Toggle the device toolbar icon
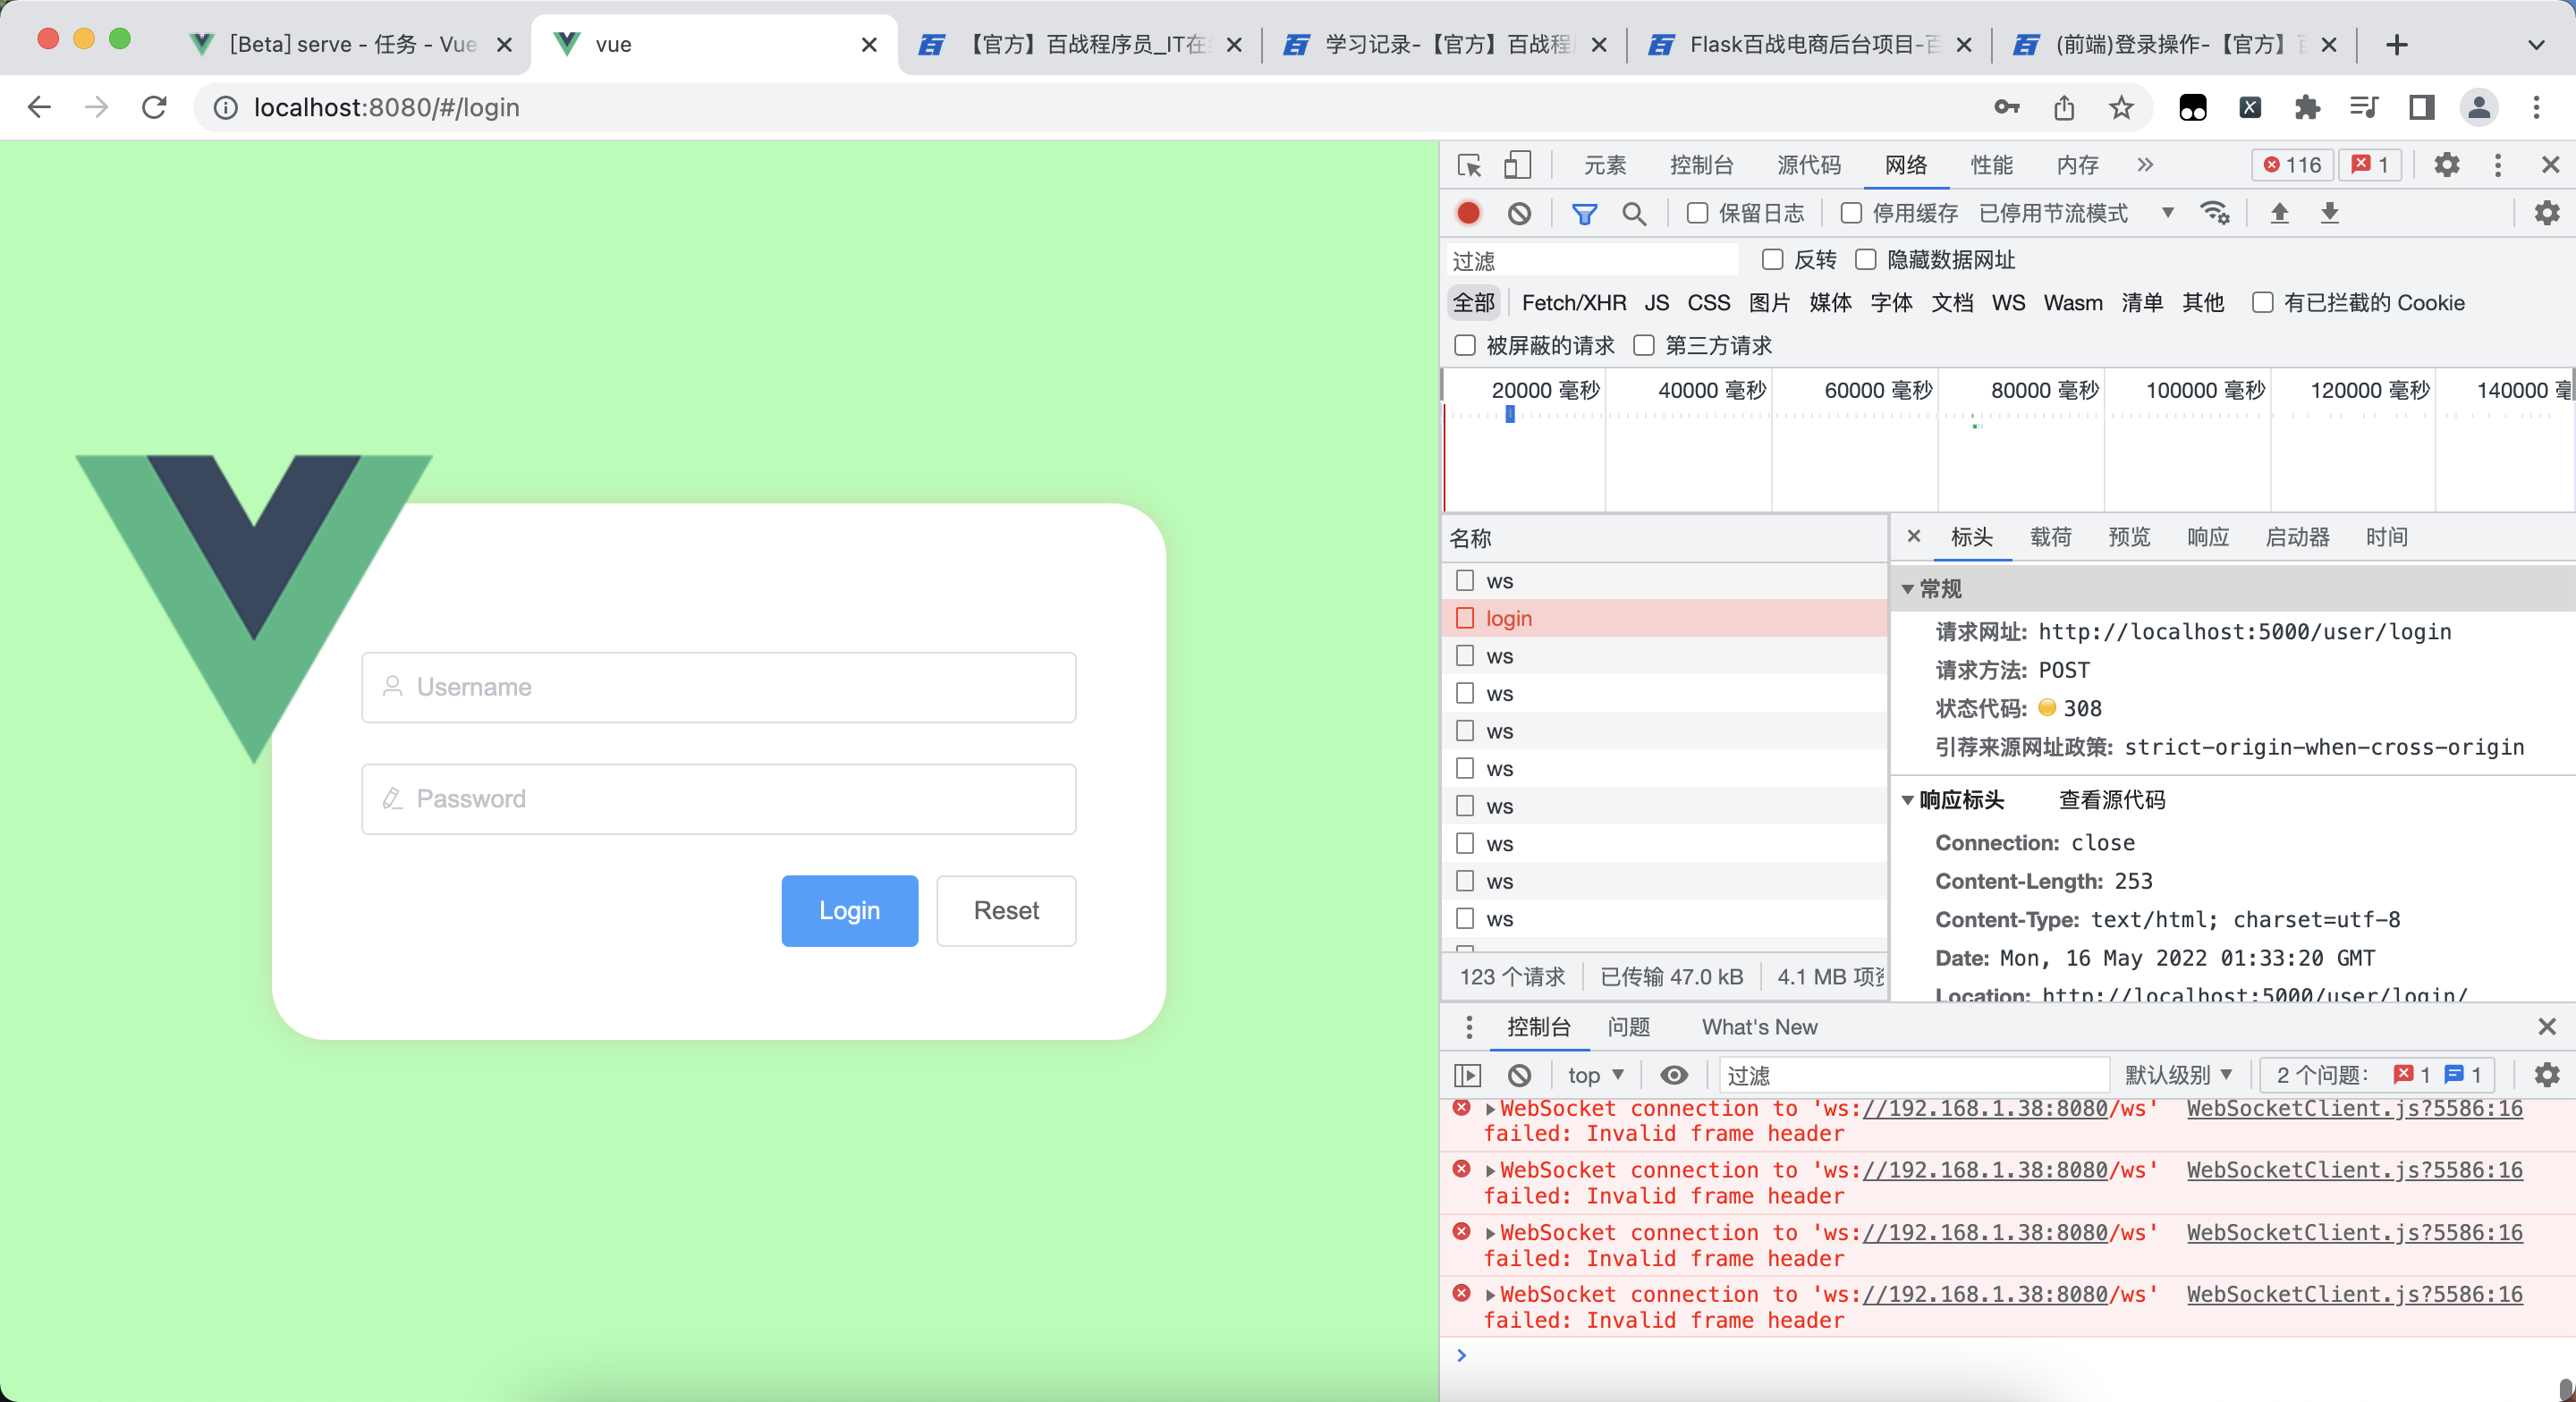 tap(1518, 165)
